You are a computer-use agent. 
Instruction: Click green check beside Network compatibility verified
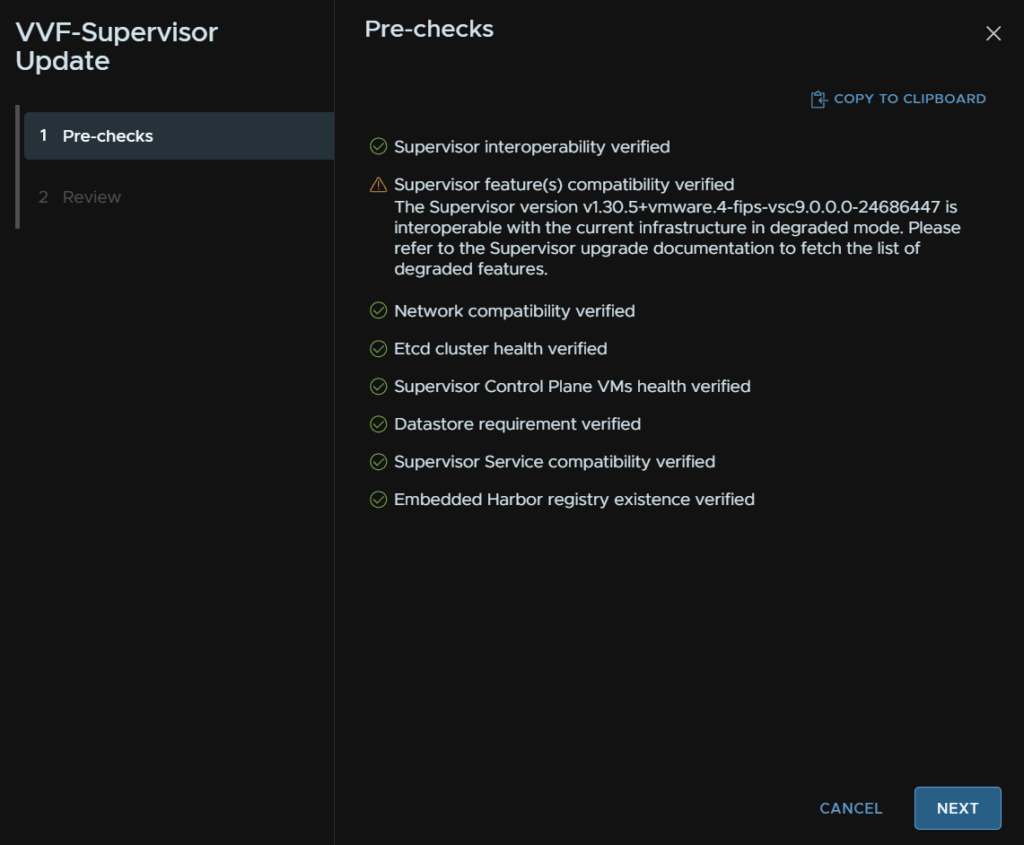[378, 311]
